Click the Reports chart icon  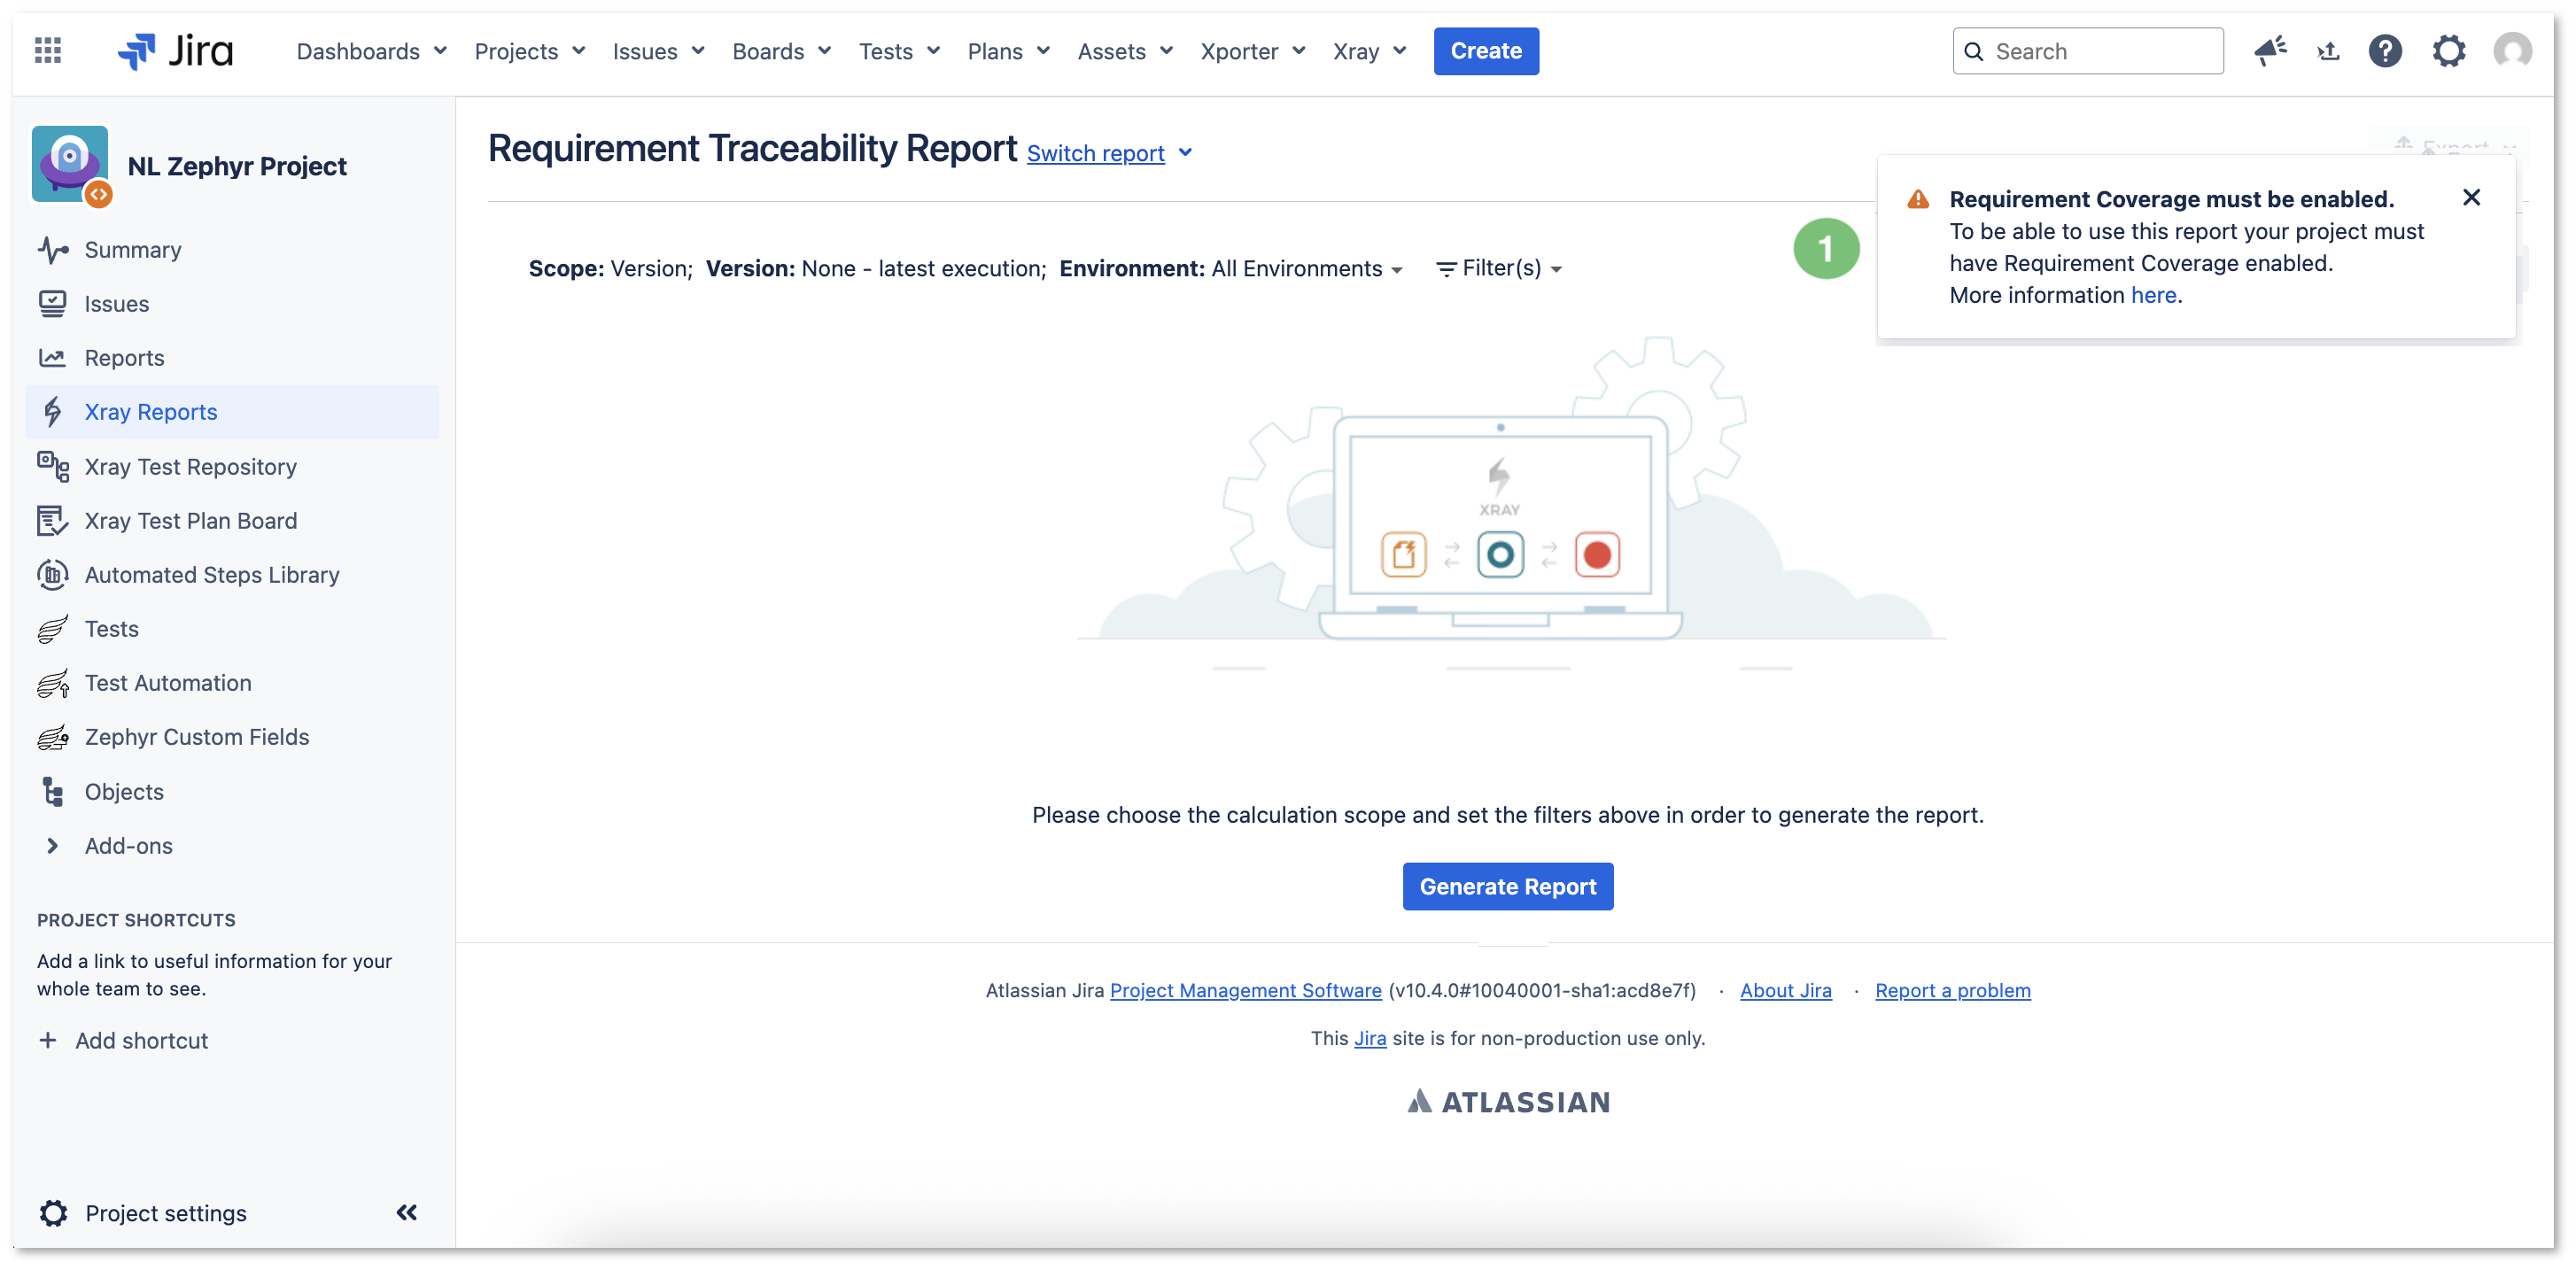53,358
